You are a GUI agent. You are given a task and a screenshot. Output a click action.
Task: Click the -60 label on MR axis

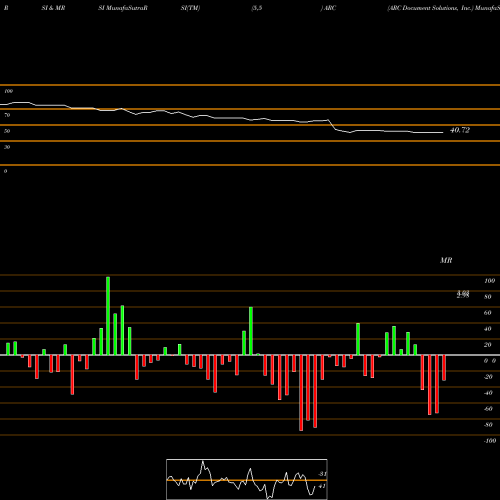point(488,409)
